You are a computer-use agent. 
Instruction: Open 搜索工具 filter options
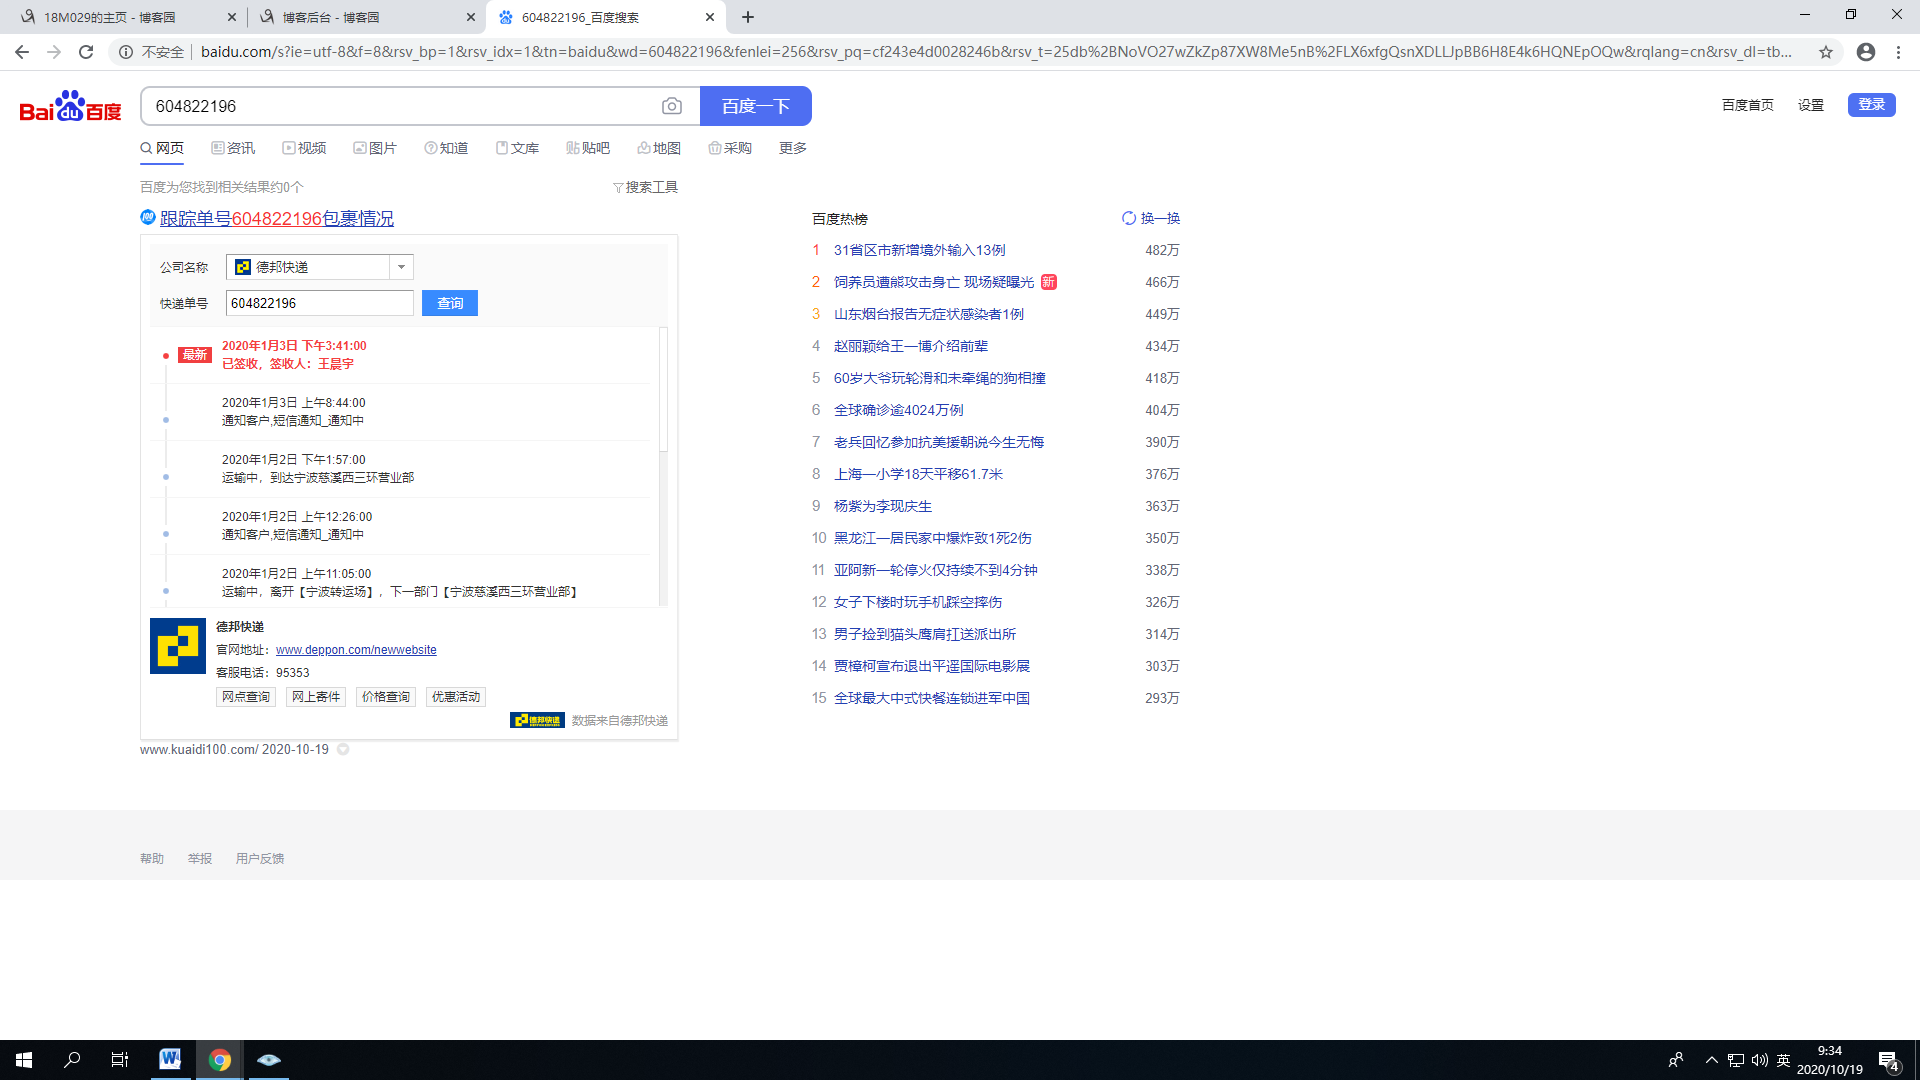coord(646,187)
